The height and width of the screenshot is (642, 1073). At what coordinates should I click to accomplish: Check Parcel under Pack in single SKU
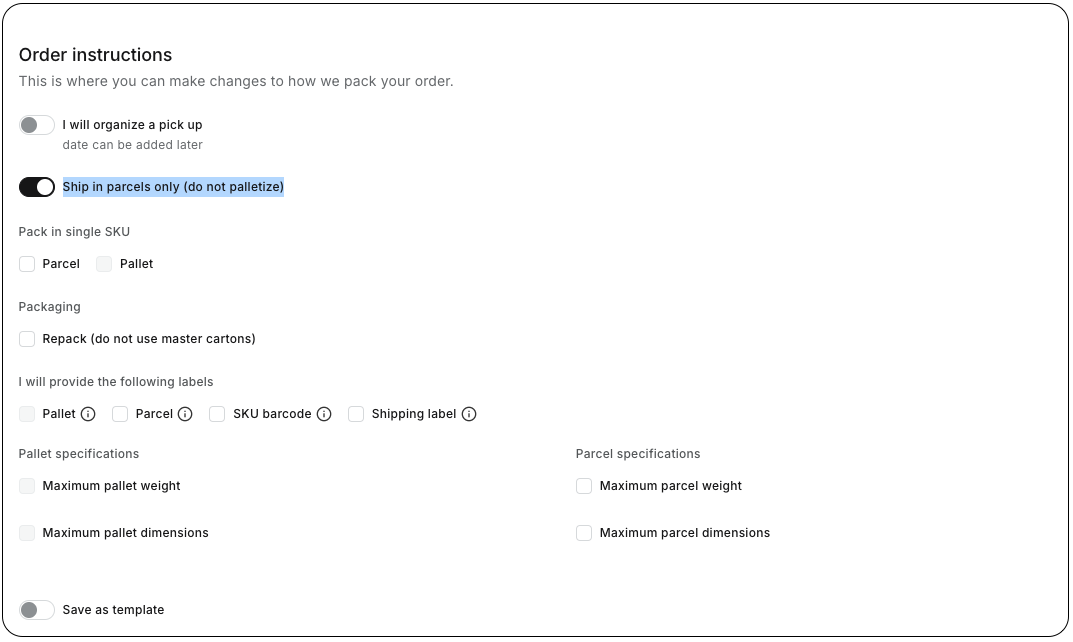coord(27,264)
